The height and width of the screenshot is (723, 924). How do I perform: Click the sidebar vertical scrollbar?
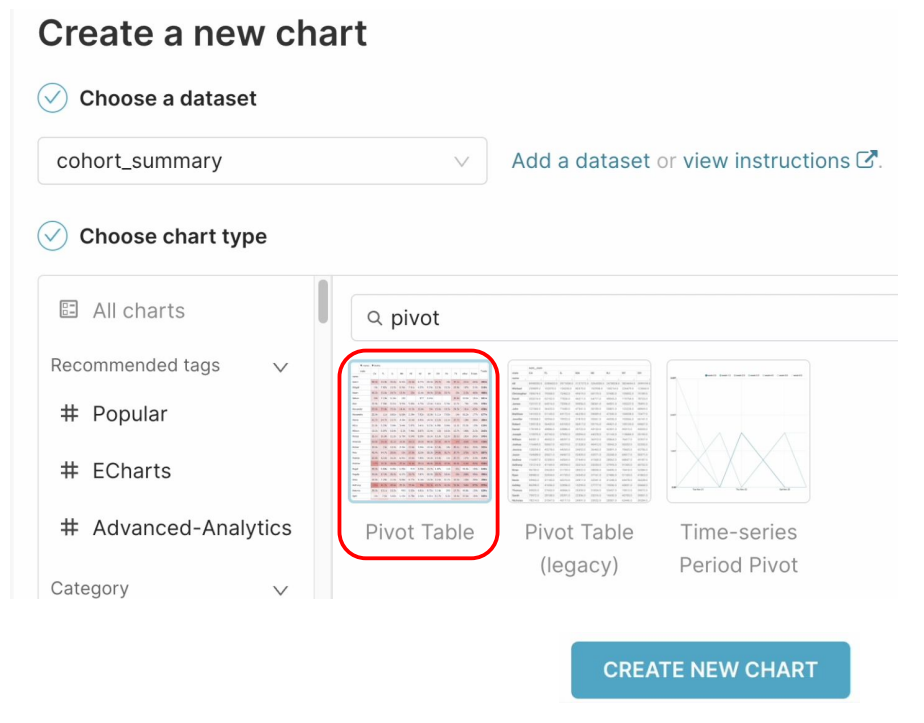tap(322, 302)
